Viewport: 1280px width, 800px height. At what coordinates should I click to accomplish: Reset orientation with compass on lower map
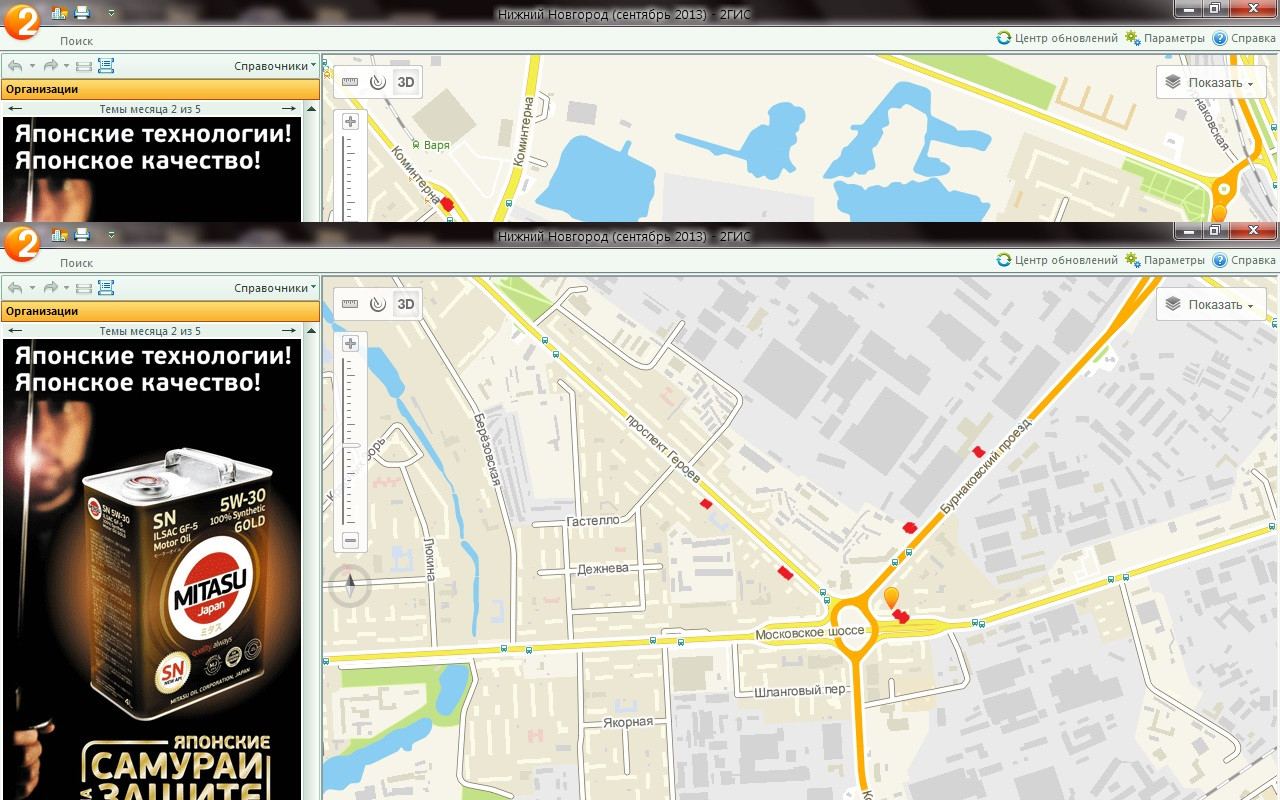point(350,586)
